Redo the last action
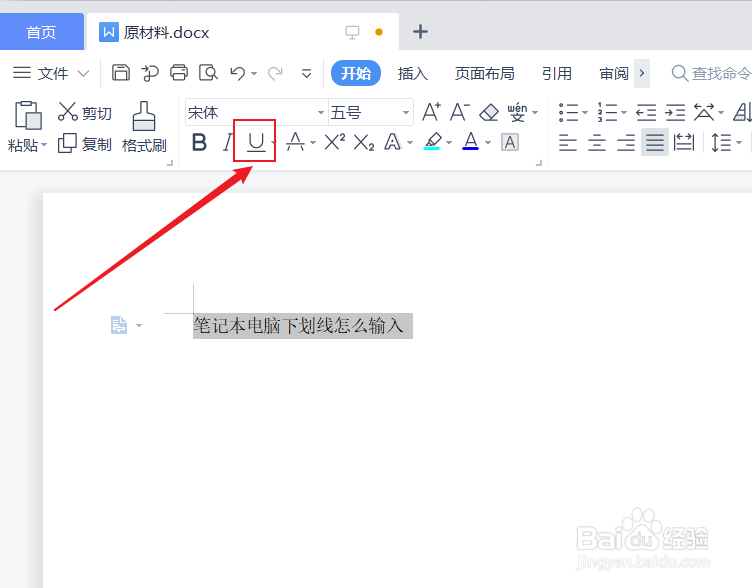 275,73
